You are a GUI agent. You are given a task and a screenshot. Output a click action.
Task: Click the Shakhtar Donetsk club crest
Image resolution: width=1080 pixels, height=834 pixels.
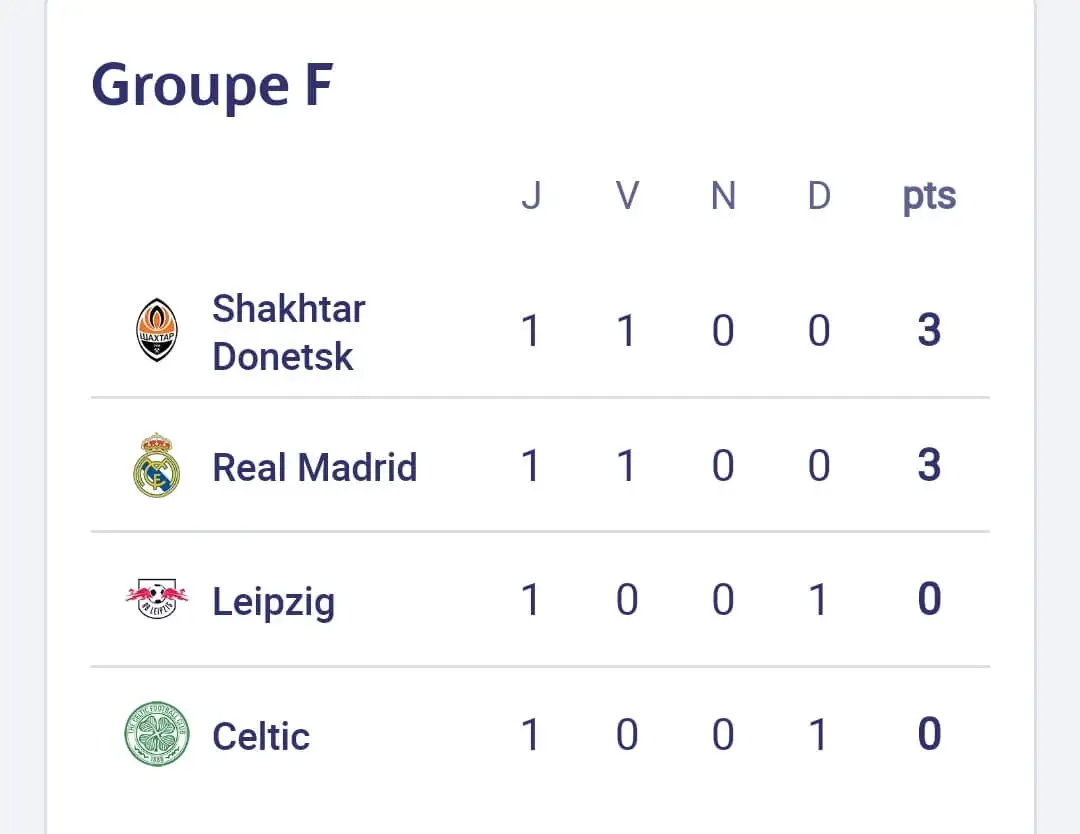[157, 330]
